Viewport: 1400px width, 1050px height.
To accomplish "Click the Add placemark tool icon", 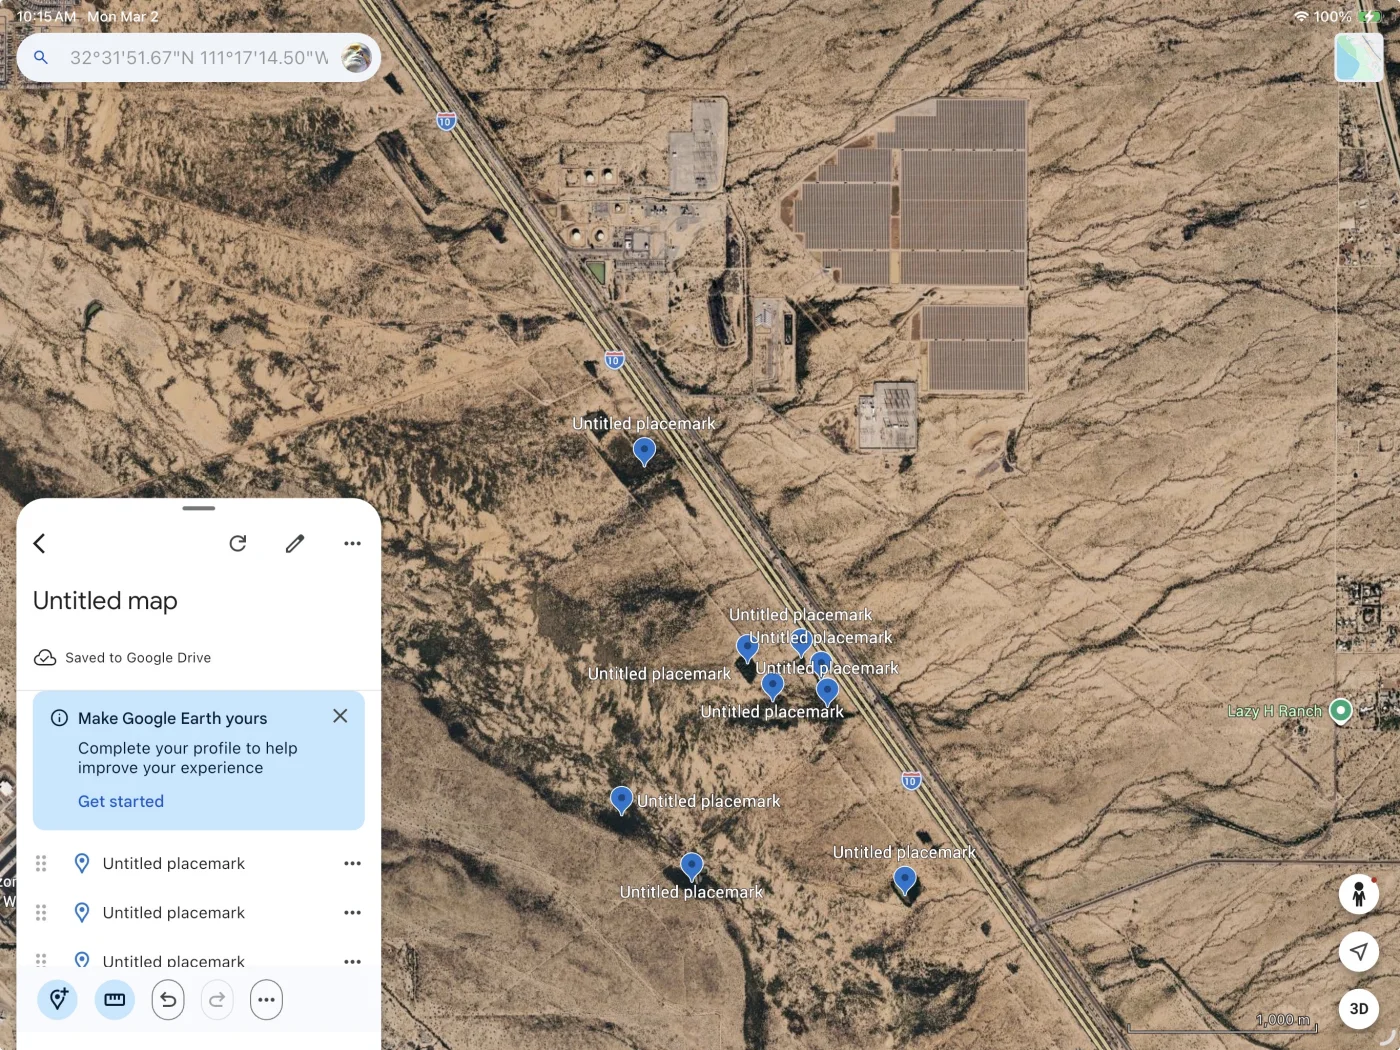I will [x=58, y=999].
